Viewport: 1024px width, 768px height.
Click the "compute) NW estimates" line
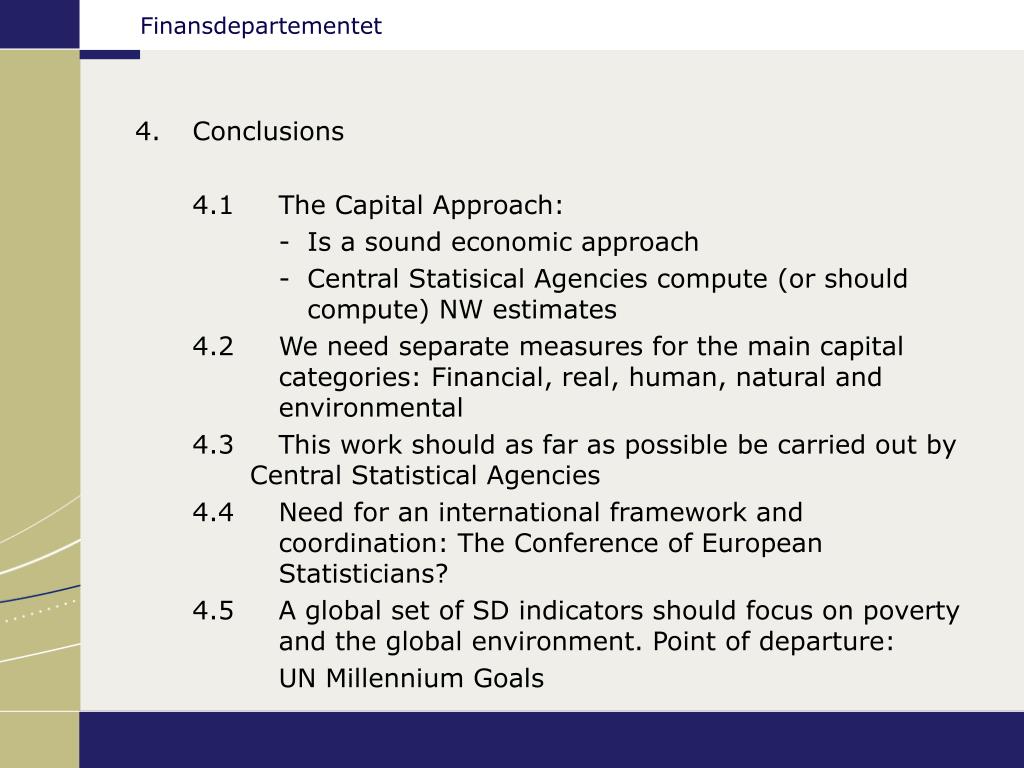pyautogui.click(x=462, y=310)
